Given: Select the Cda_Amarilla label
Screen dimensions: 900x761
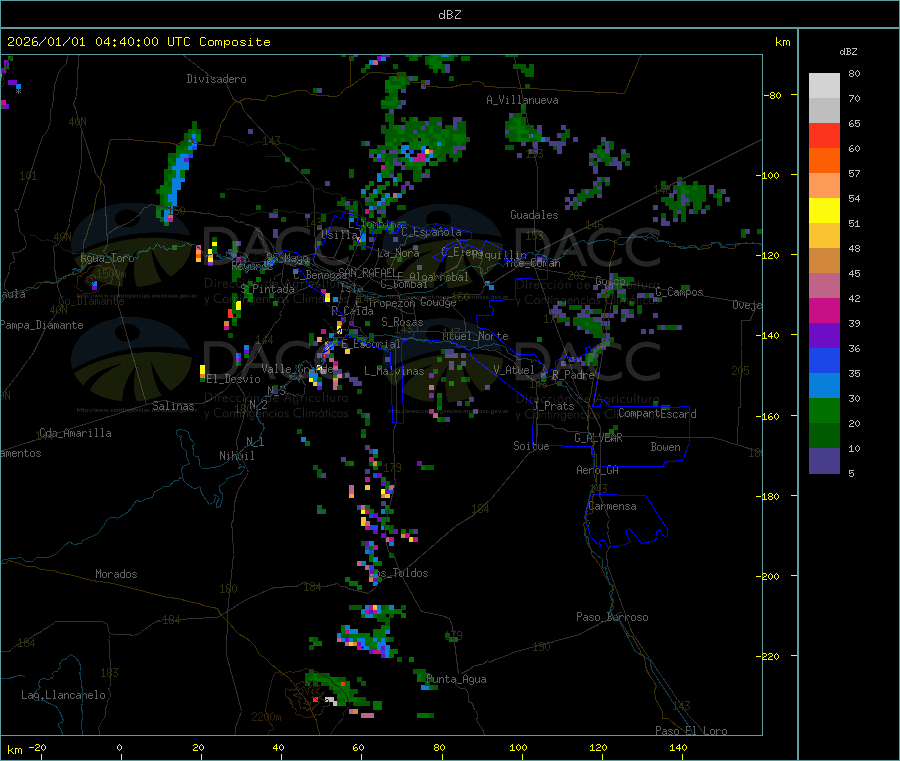Looking at the screenshot, I should click(x=75, y=433).
